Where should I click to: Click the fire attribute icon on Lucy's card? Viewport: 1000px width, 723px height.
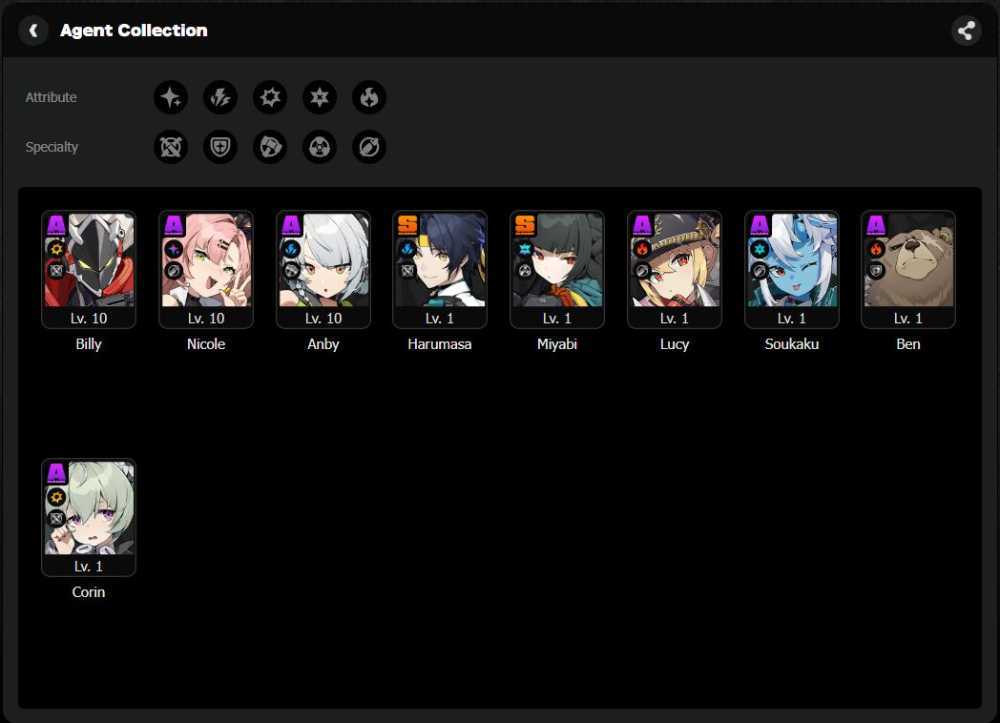tap(642, 249)
